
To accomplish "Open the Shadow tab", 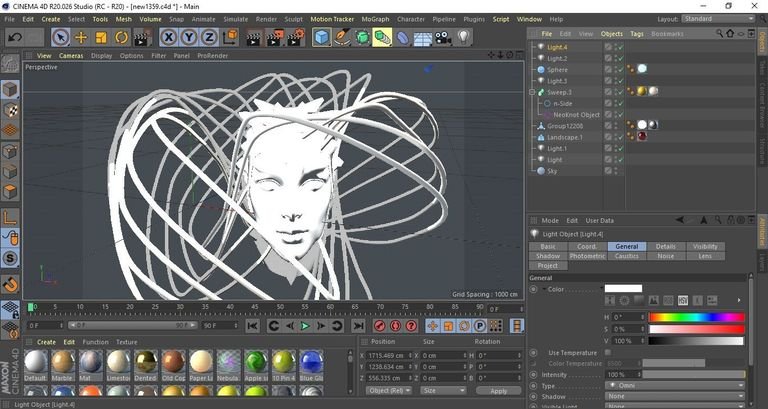I will [548, 256].
